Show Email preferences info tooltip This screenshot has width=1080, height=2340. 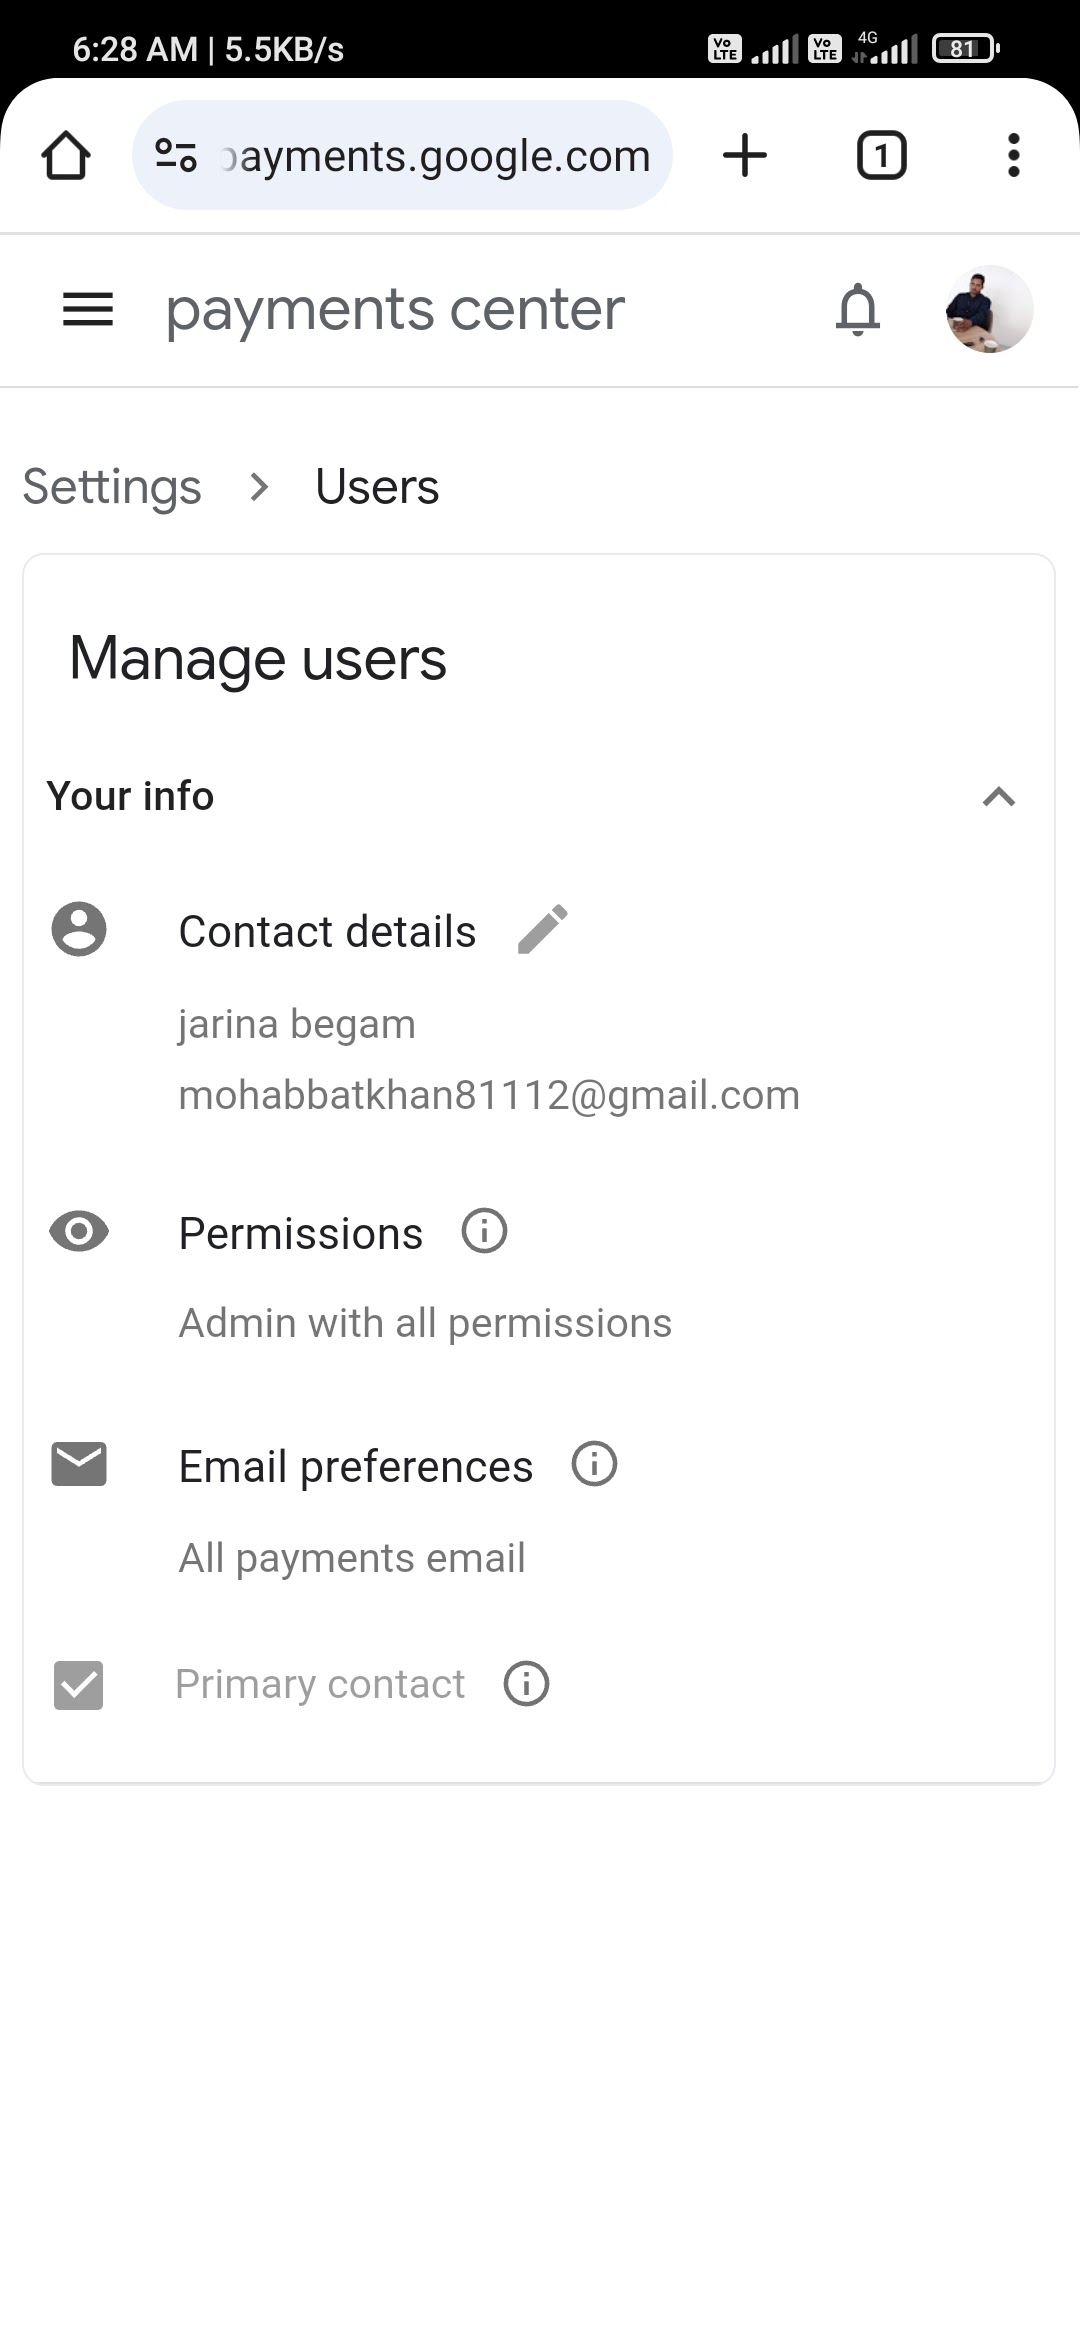coord(594,1465)
